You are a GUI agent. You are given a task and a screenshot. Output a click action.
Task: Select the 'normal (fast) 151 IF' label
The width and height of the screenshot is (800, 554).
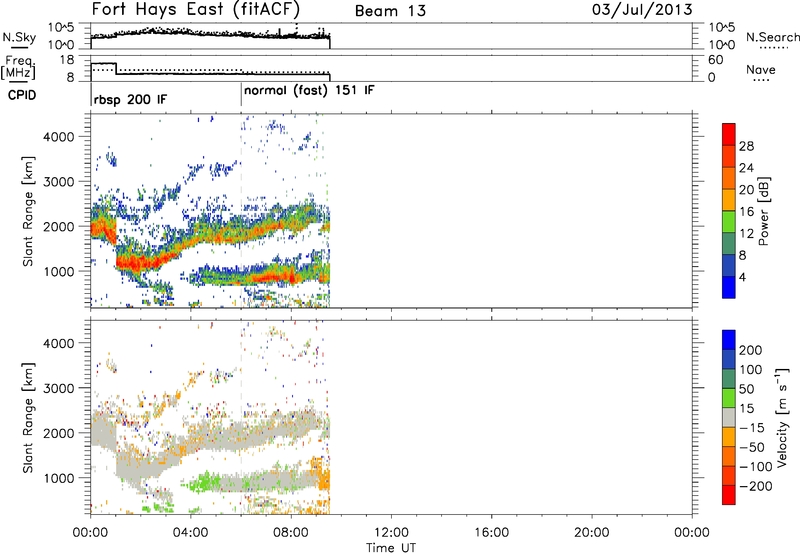[309, 91]
